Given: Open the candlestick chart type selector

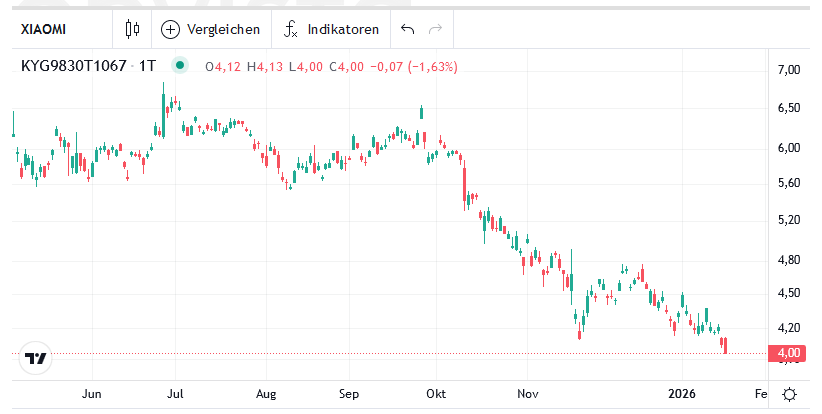Looking at the screenshot, I should (x=132, y=29).
